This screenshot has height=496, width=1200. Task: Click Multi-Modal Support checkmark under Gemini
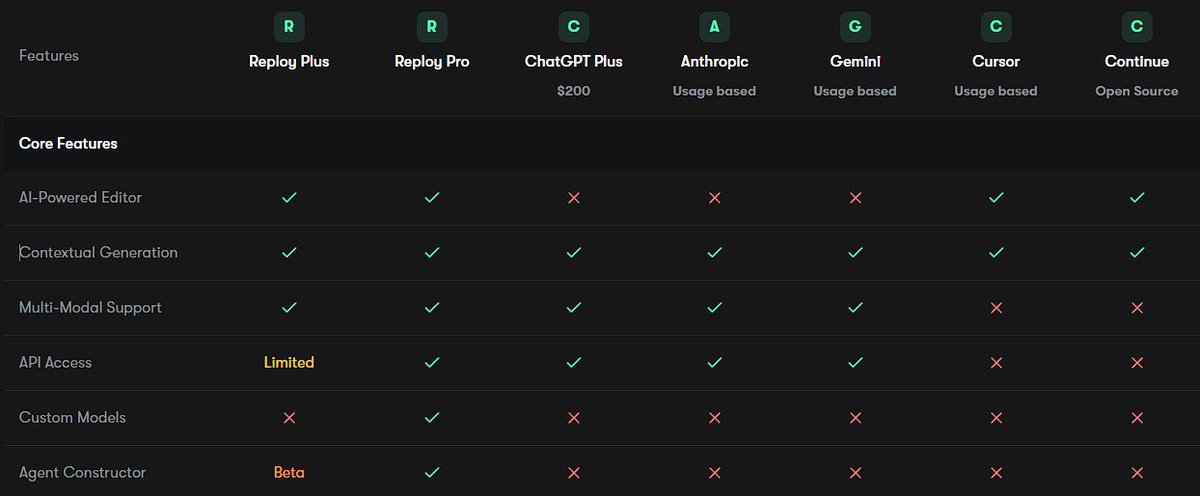(x=855, y=308)
